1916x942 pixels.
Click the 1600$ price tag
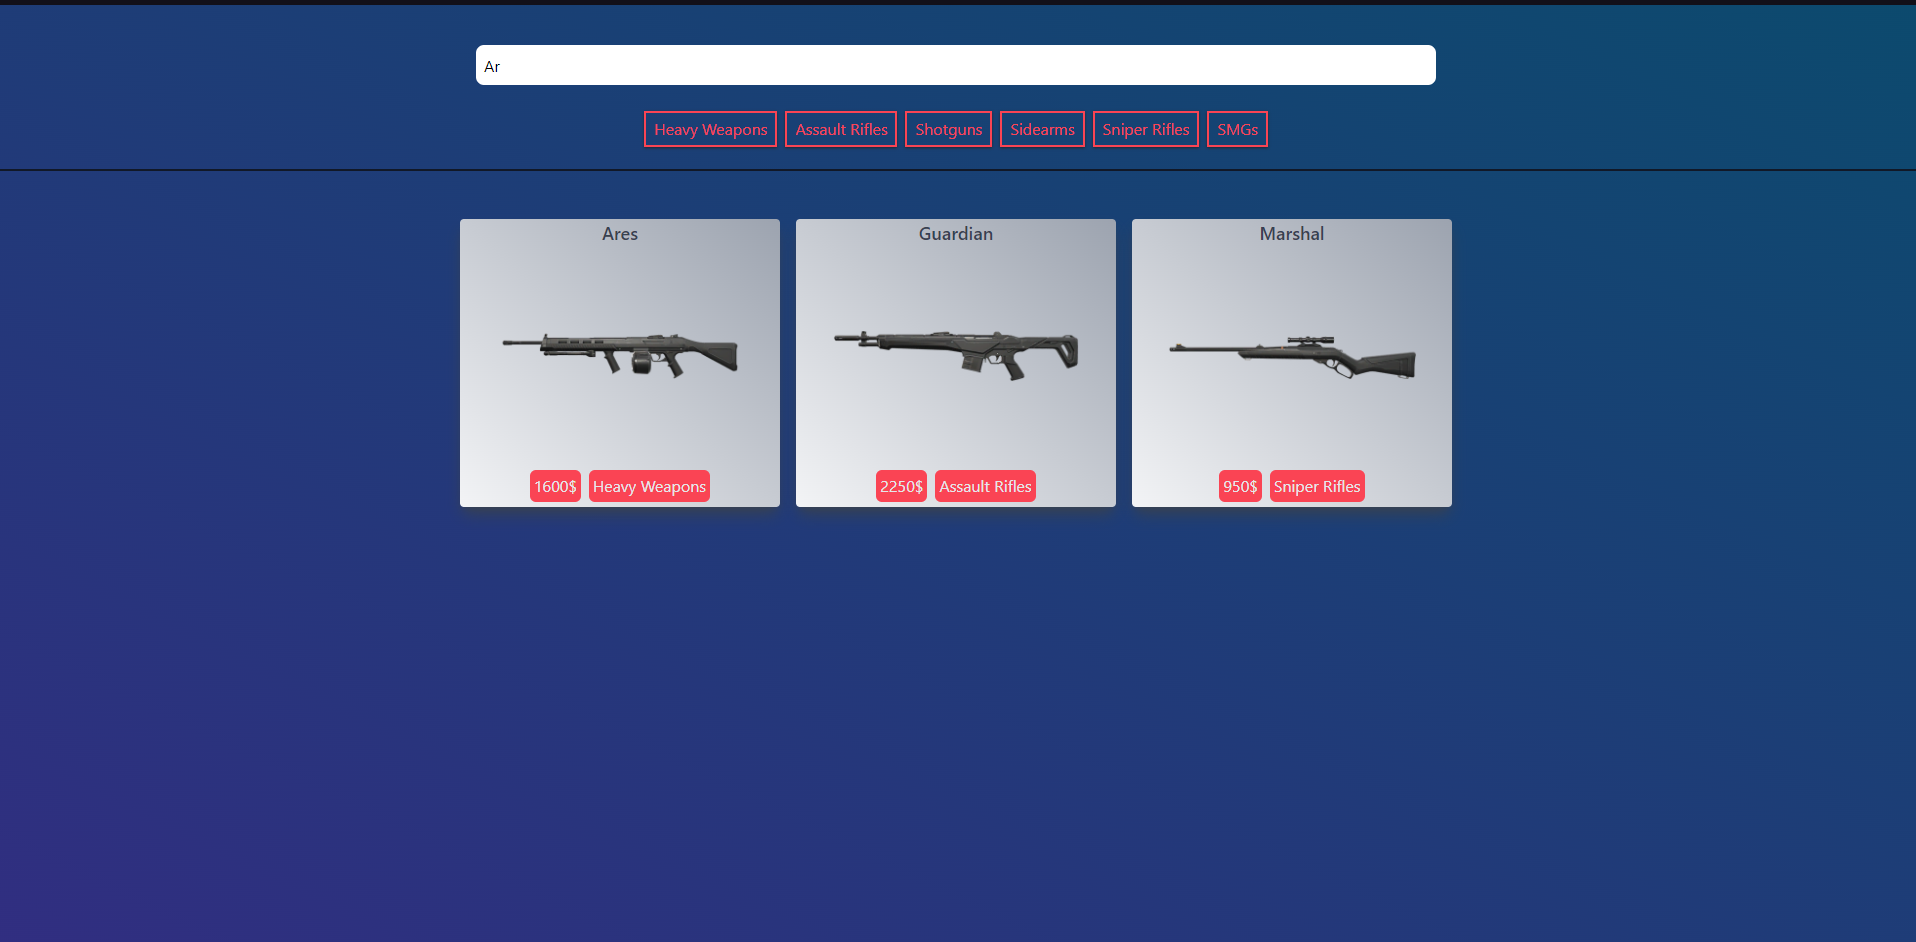(555, 486)
